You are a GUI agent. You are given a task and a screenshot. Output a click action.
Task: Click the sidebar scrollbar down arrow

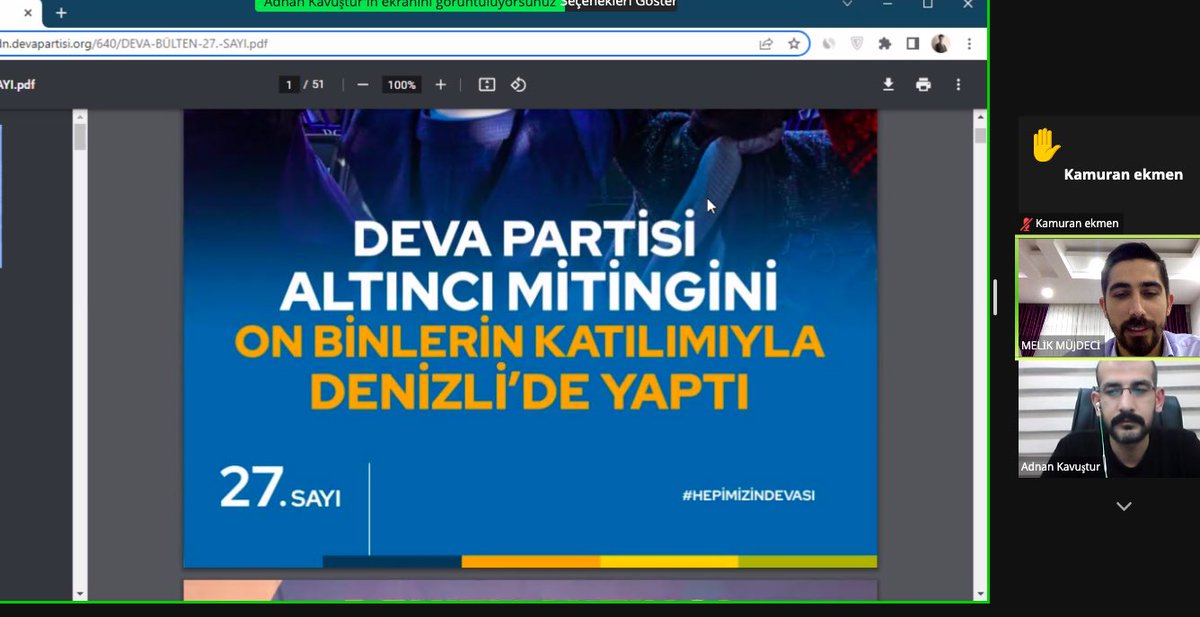80,594
